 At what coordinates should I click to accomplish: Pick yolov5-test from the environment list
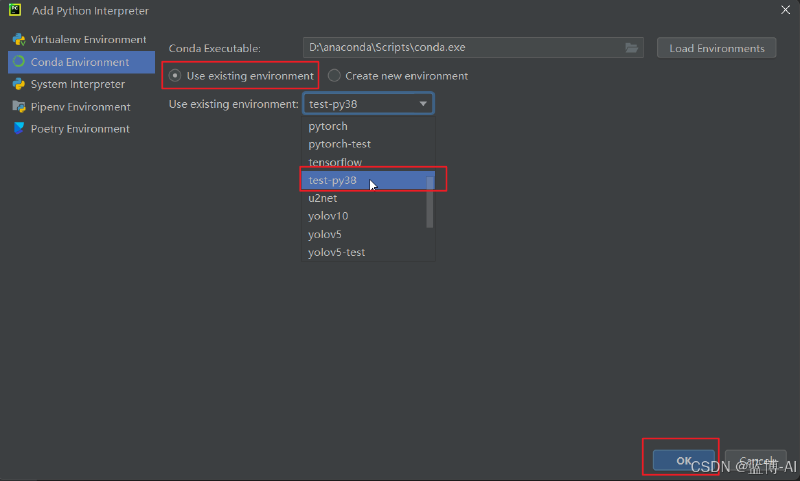tap(368, 252)
